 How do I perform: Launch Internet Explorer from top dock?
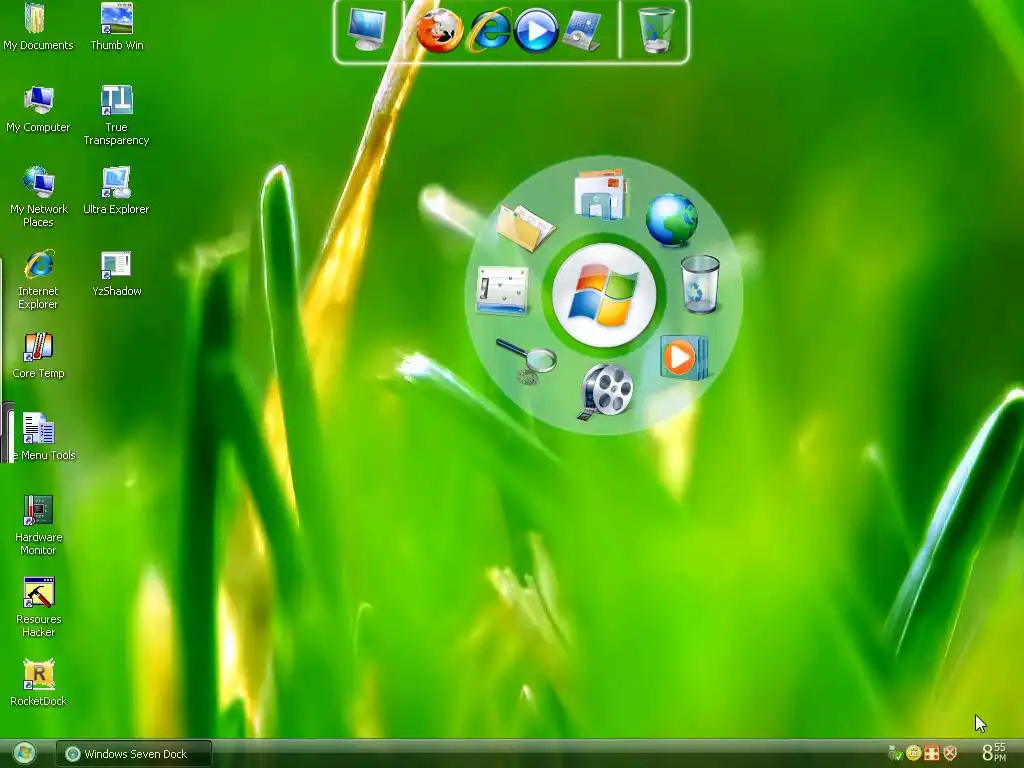(489, 30)
